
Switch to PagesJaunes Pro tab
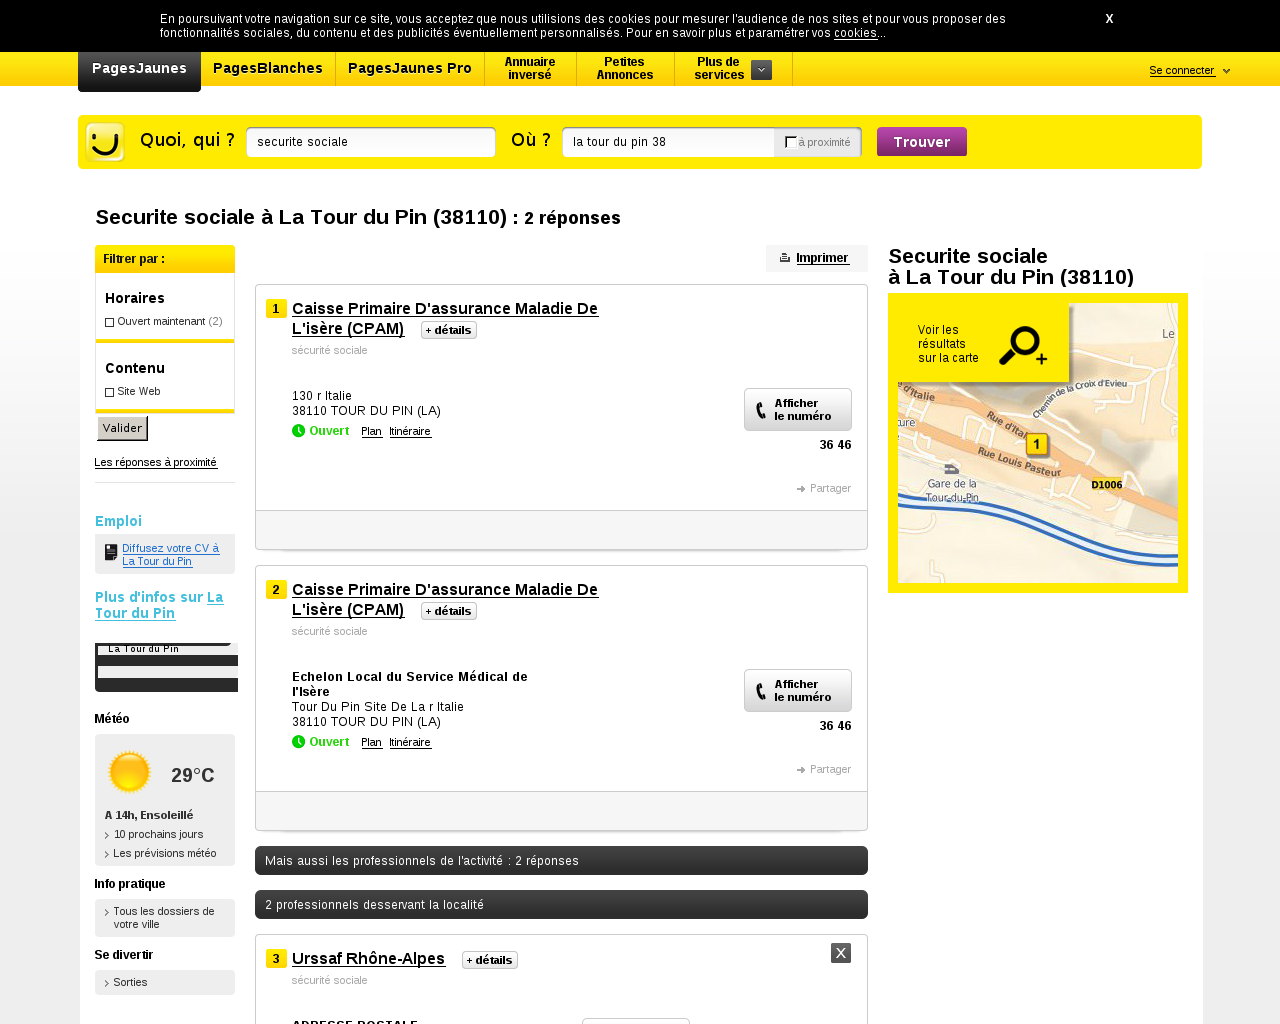410,69
